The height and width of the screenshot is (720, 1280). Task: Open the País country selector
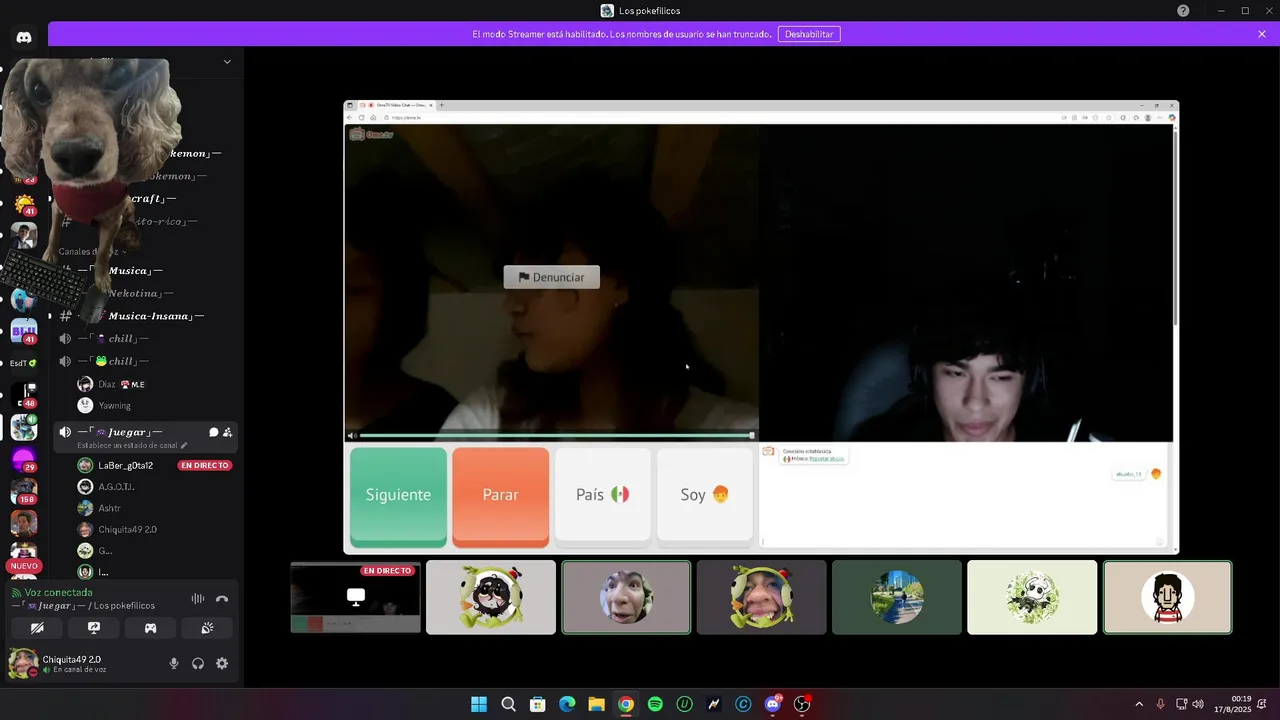603,495
